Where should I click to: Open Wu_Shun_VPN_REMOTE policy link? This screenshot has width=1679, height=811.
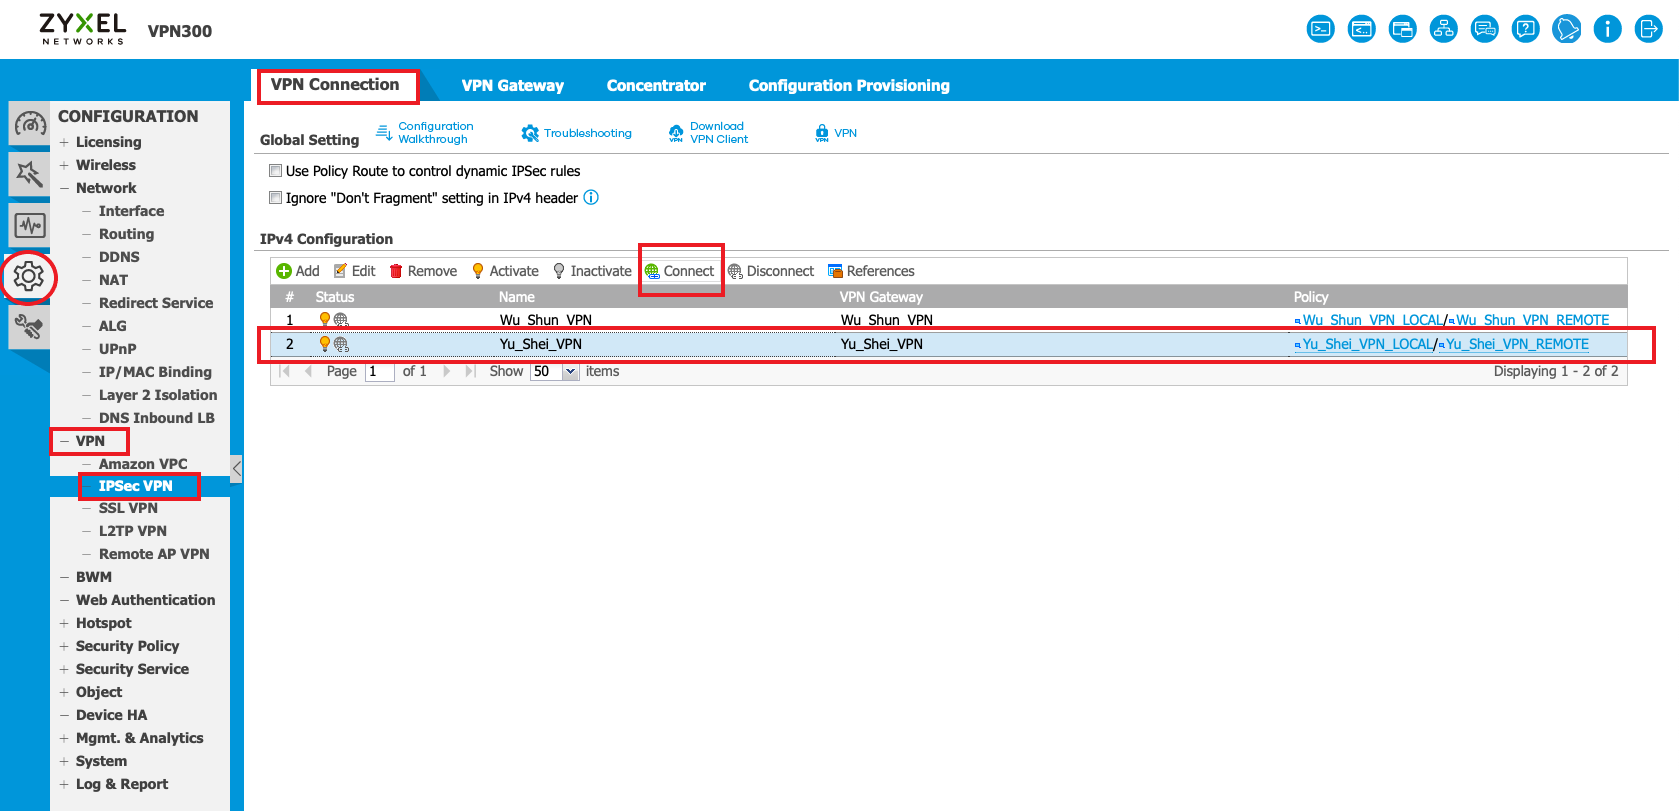1533,320
